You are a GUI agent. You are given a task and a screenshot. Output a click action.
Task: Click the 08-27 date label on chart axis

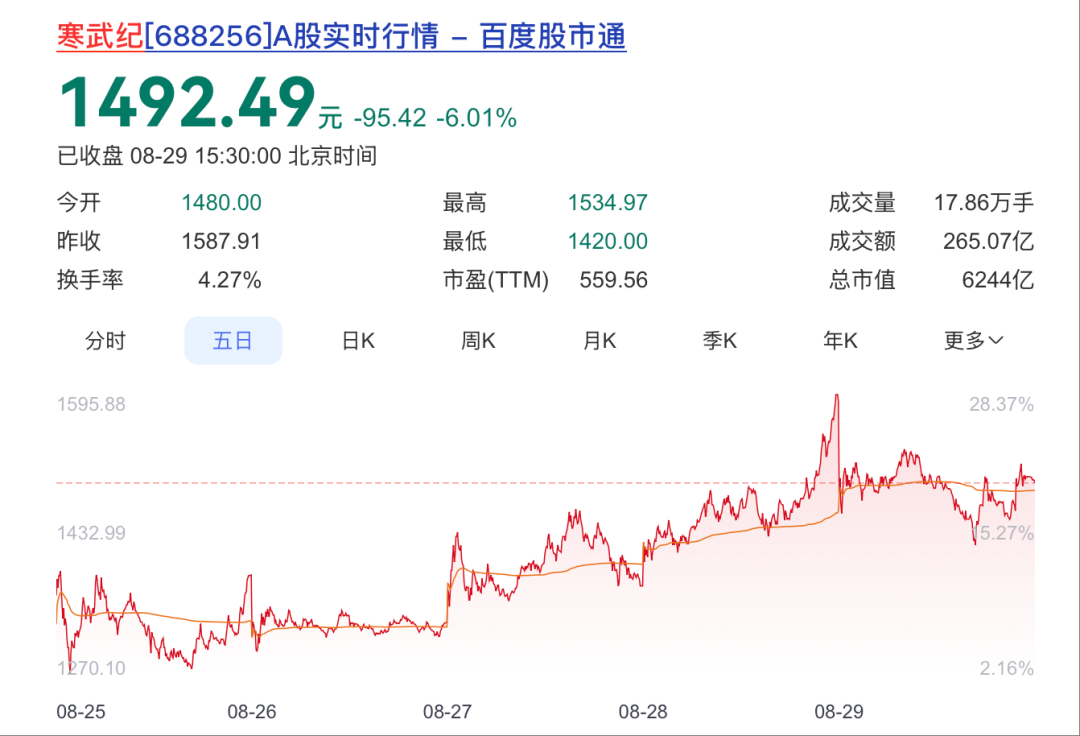pyautogui.click(x=447, y=712)
